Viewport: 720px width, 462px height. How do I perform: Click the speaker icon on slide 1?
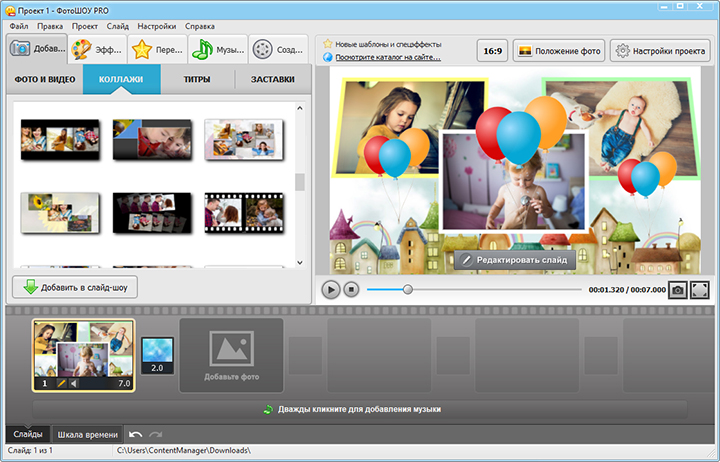click(x=74, y=383)
